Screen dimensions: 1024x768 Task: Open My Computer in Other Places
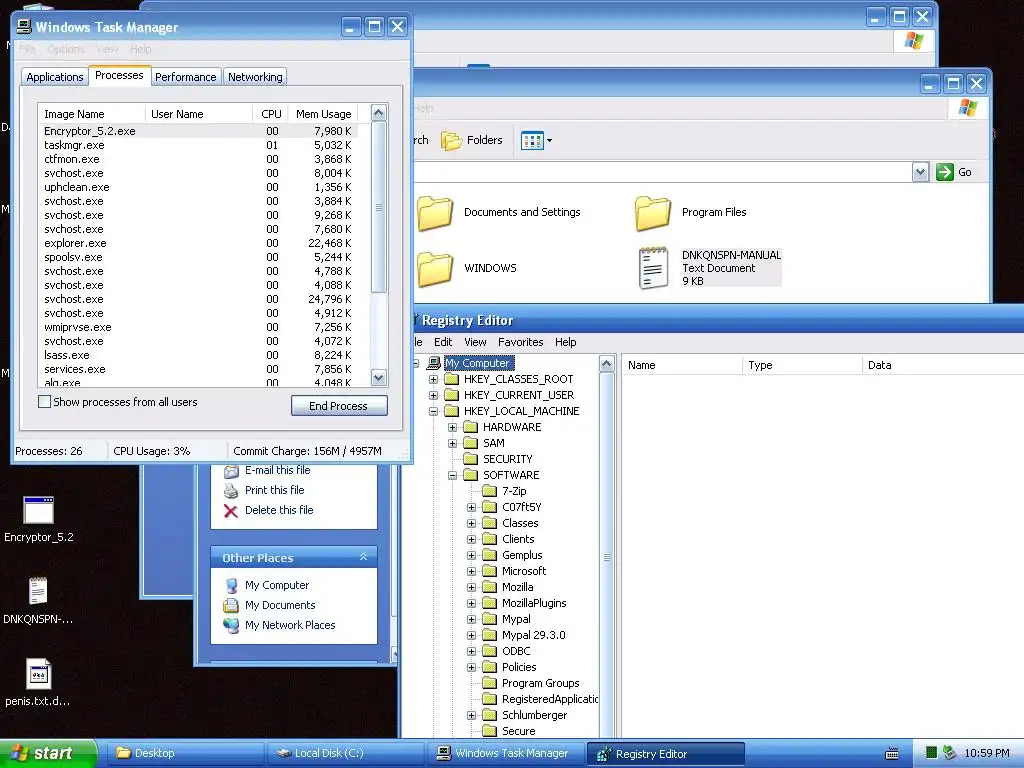tap(266, 585)
